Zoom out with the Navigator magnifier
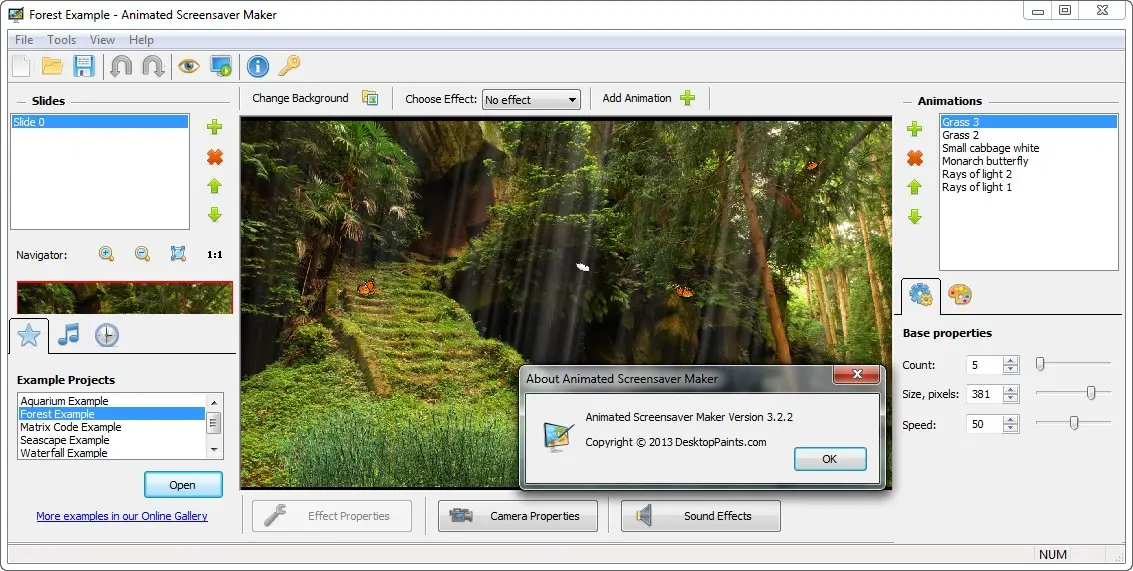Image resolution: width=1133 pixels, height=571 pixels. [x=142, y=254]
